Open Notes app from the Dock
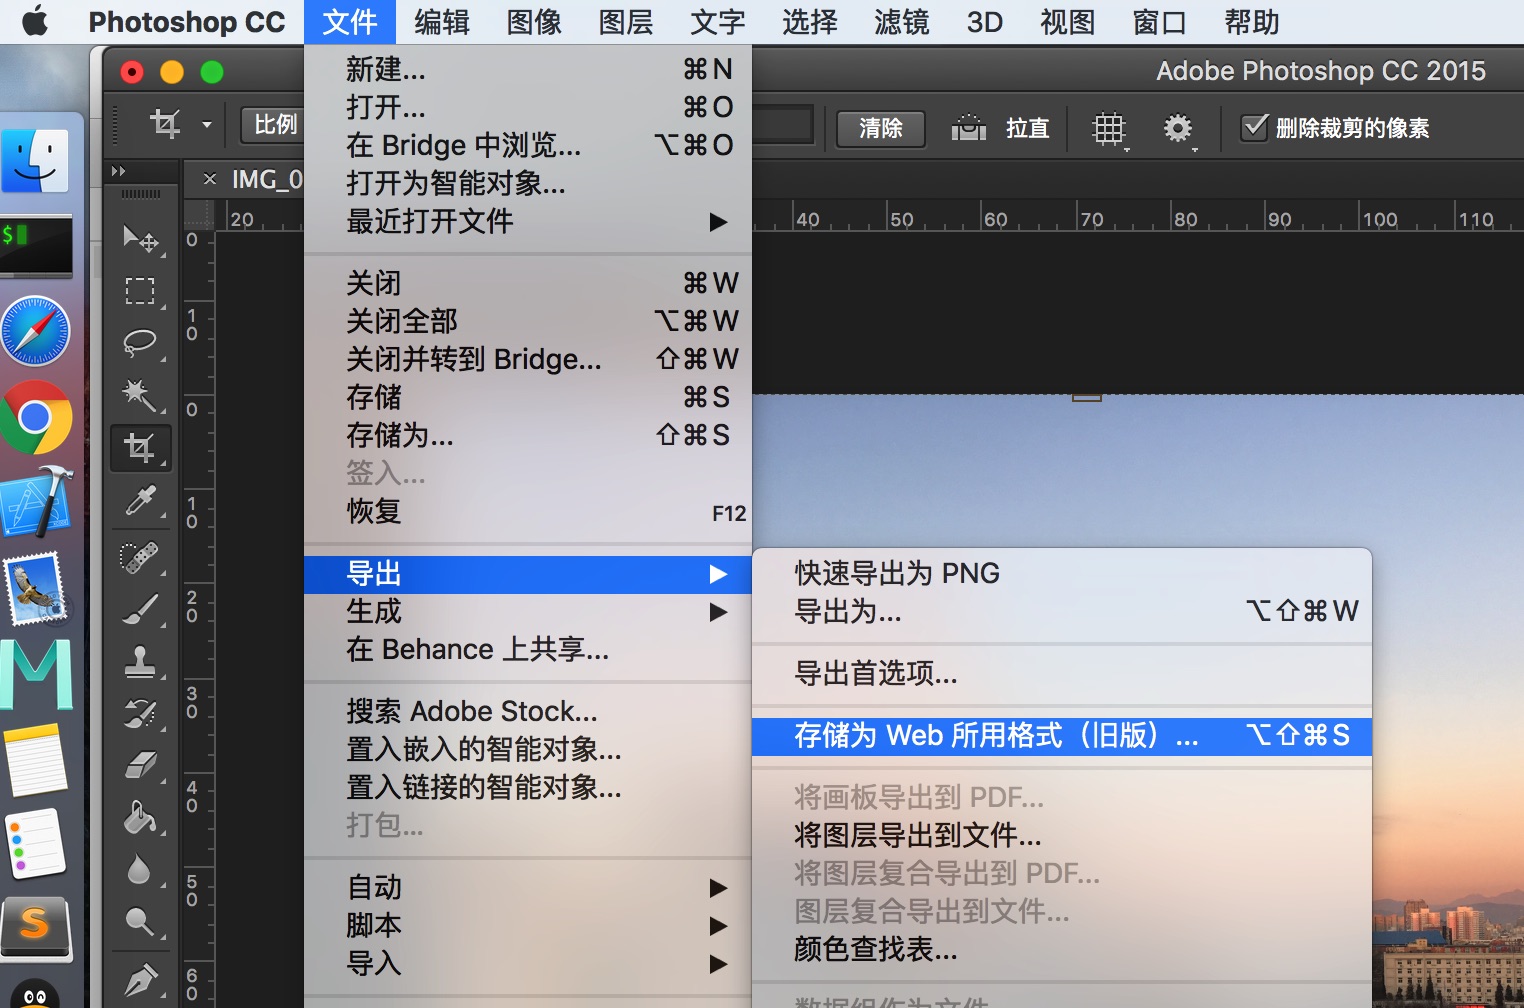The width and height of the screenshot is (1524, 1008). coord(36,759)
